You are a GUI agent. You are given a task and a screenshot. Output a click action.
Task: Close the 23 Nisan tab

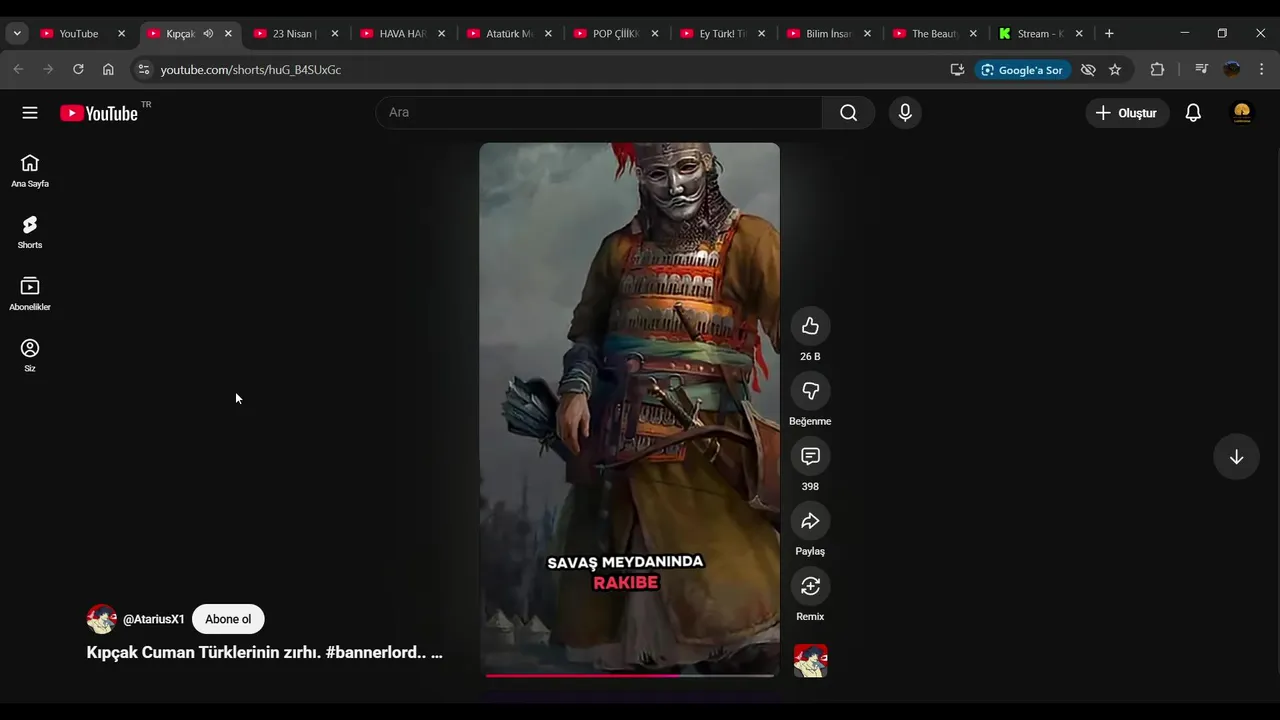[335, 33]
